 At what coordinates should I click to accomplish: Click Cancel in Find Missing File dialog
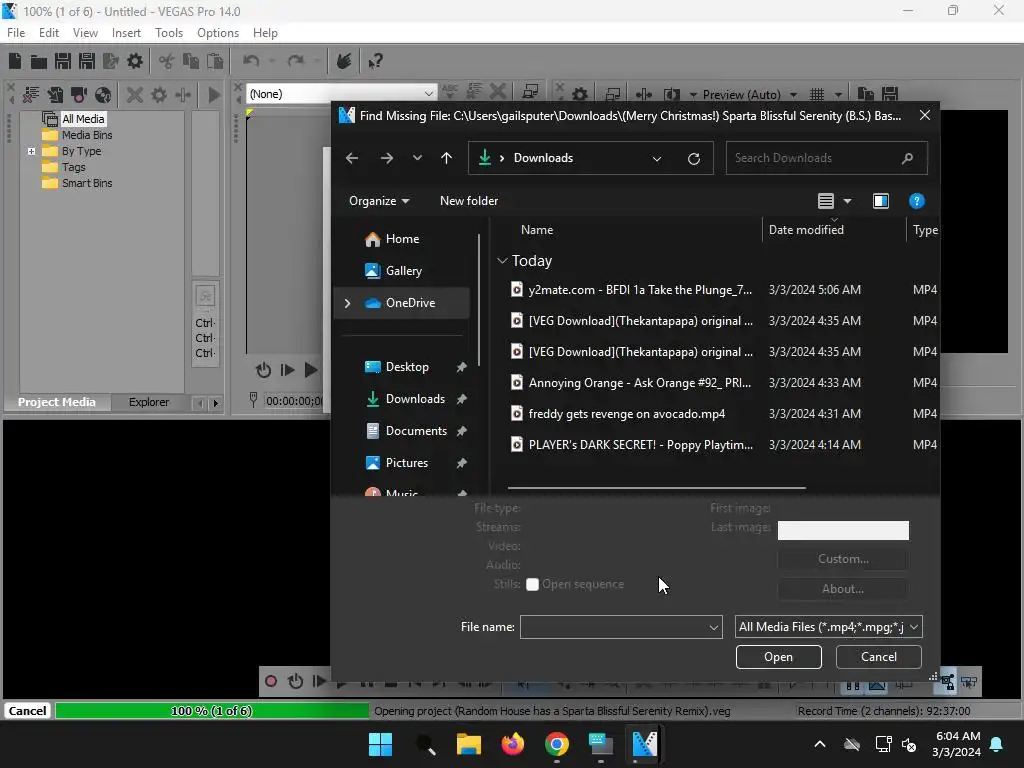pos(878,657)
